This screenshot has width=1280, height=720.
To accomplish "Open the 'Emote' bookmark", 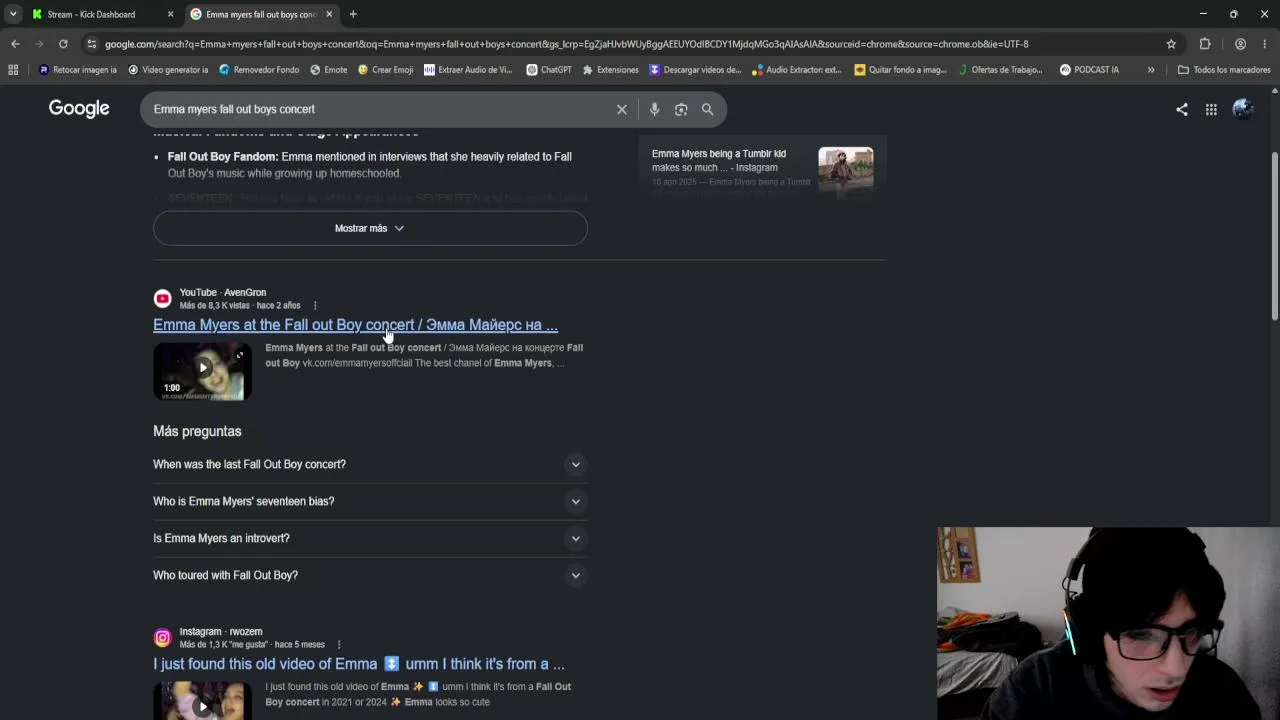I will (329, 70).
